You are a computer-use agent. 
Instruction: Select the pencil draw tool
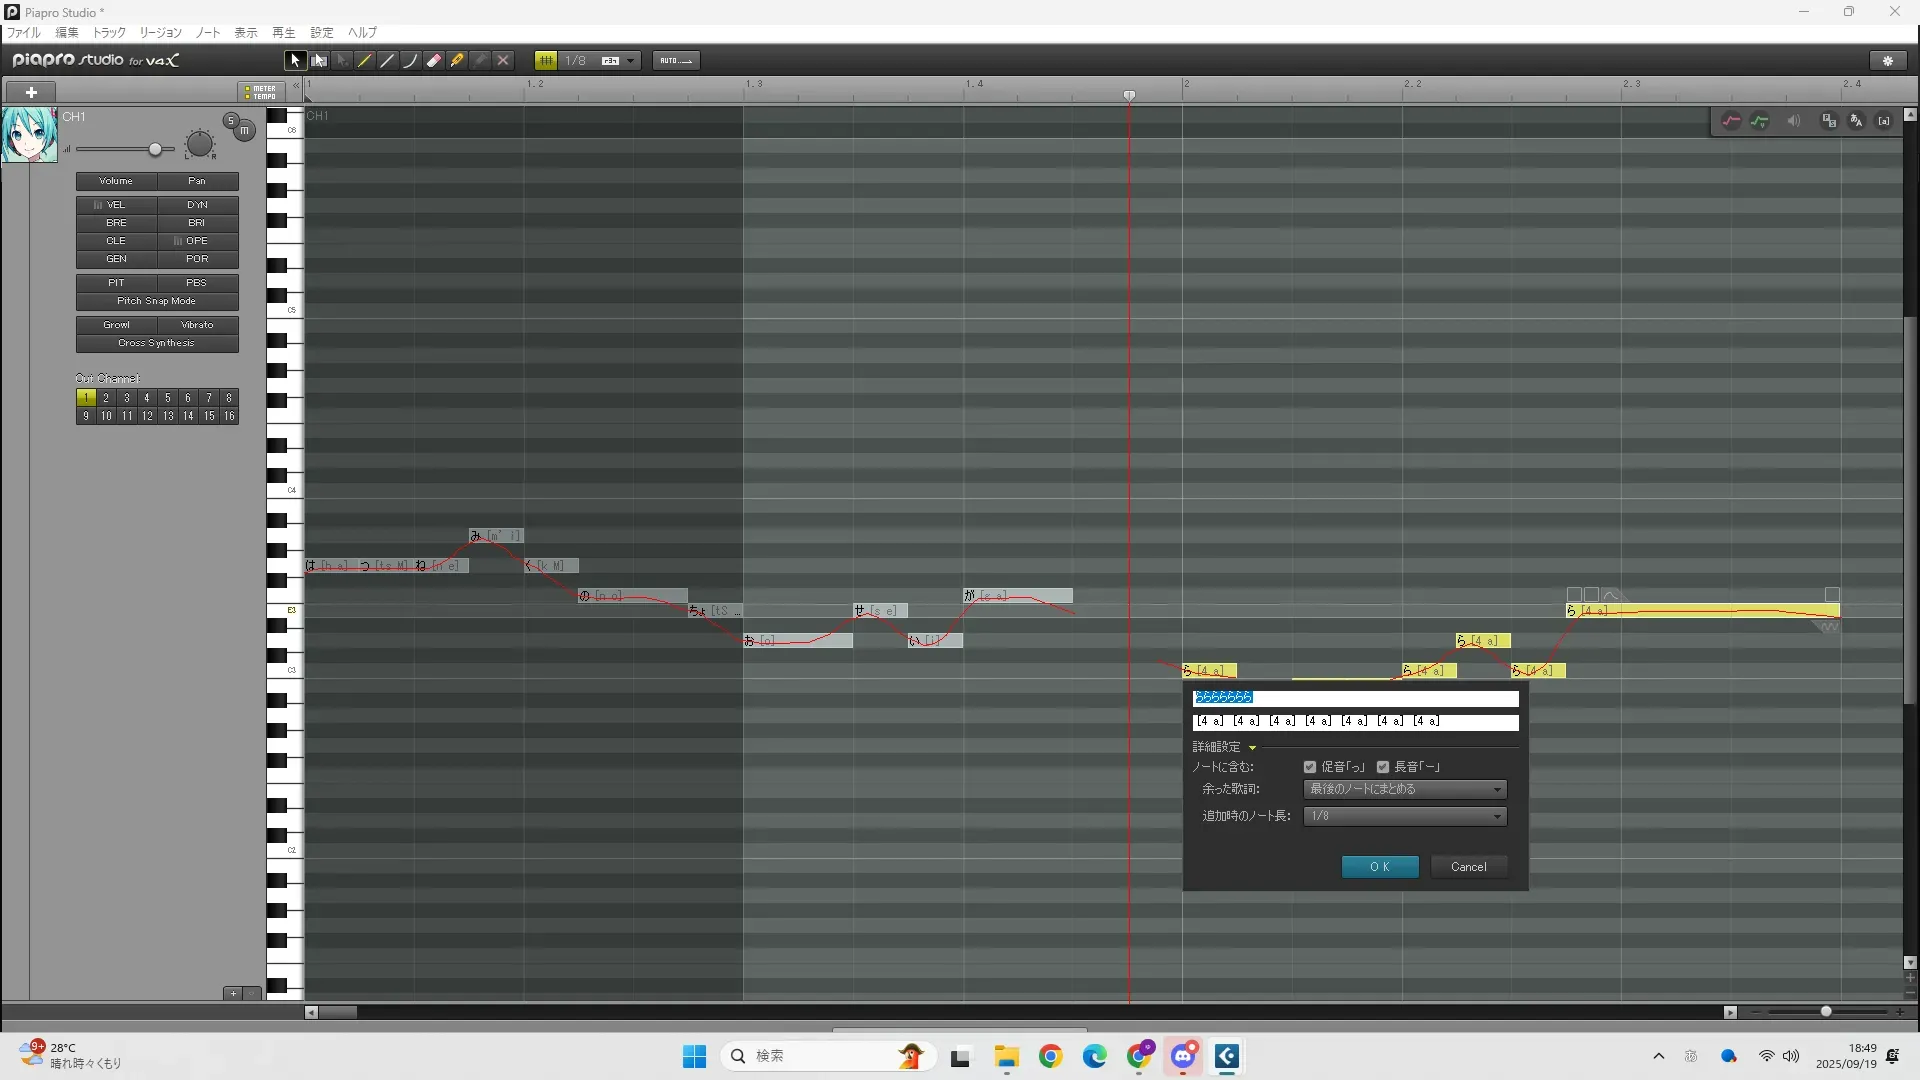pos(365,61)
